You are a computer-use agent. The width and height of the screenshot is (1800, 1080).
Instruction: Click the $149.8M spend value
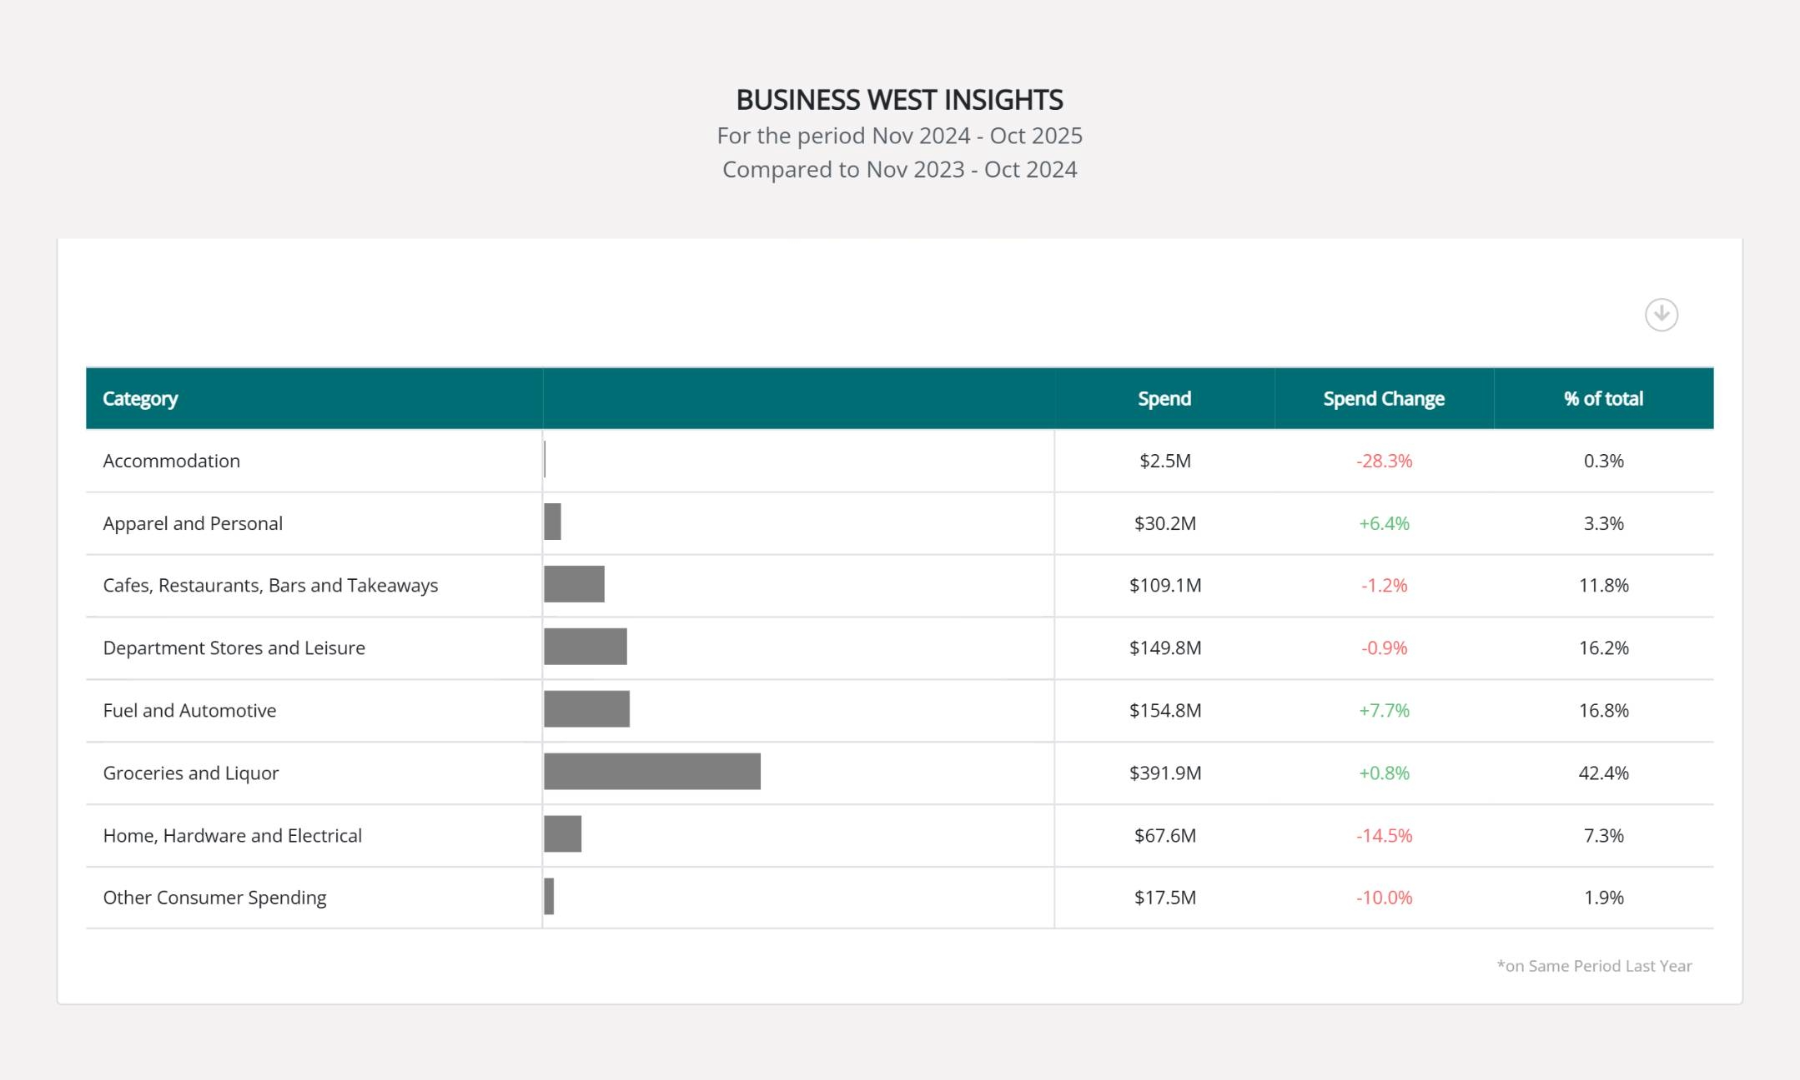(x=1165, y=648)
